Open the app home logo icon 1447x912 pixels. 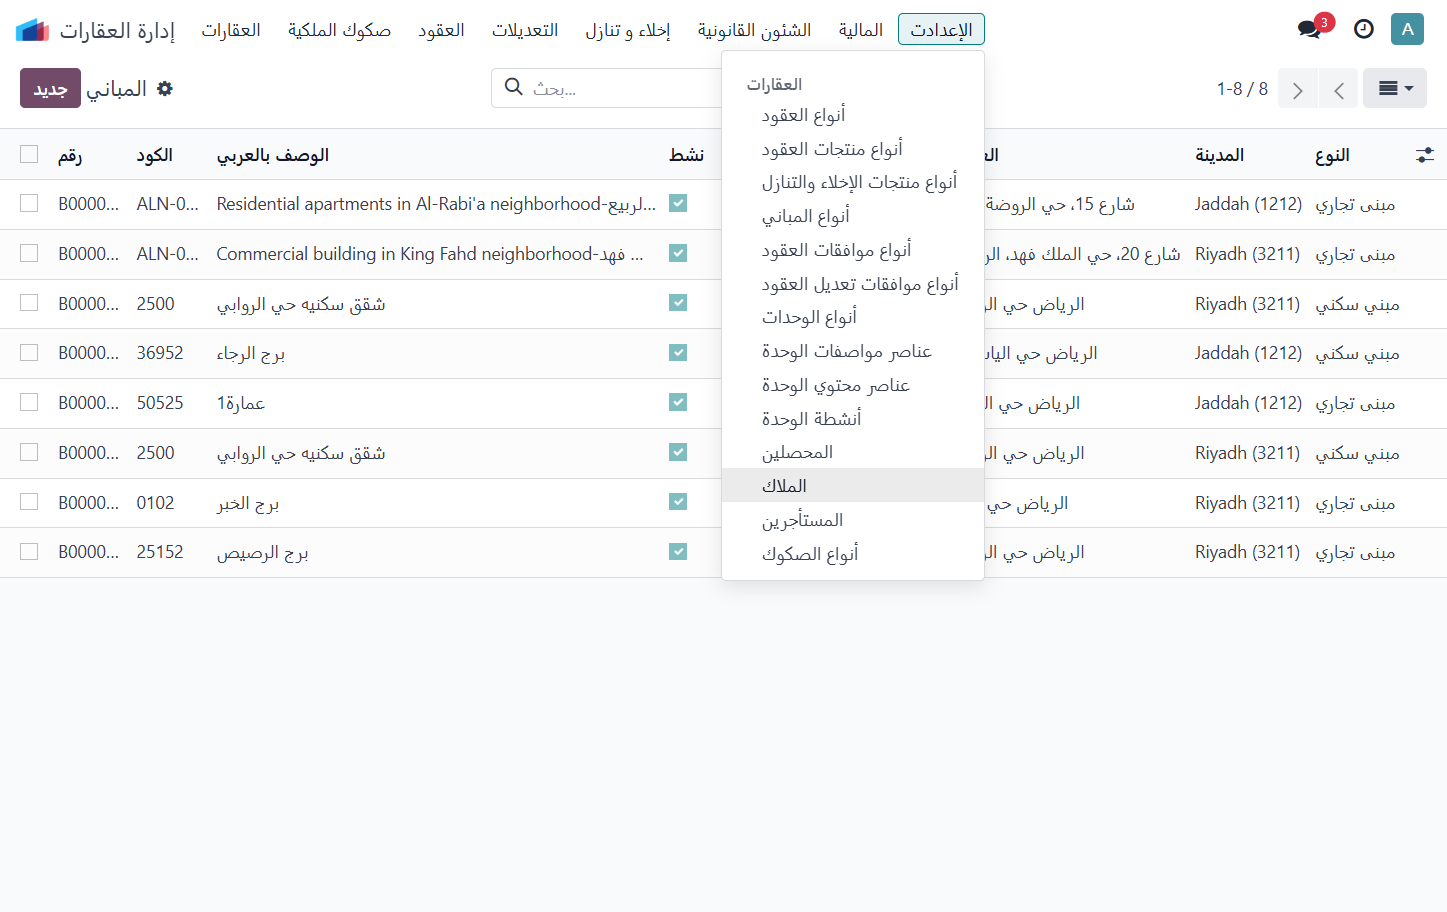(x=33, y=30)
